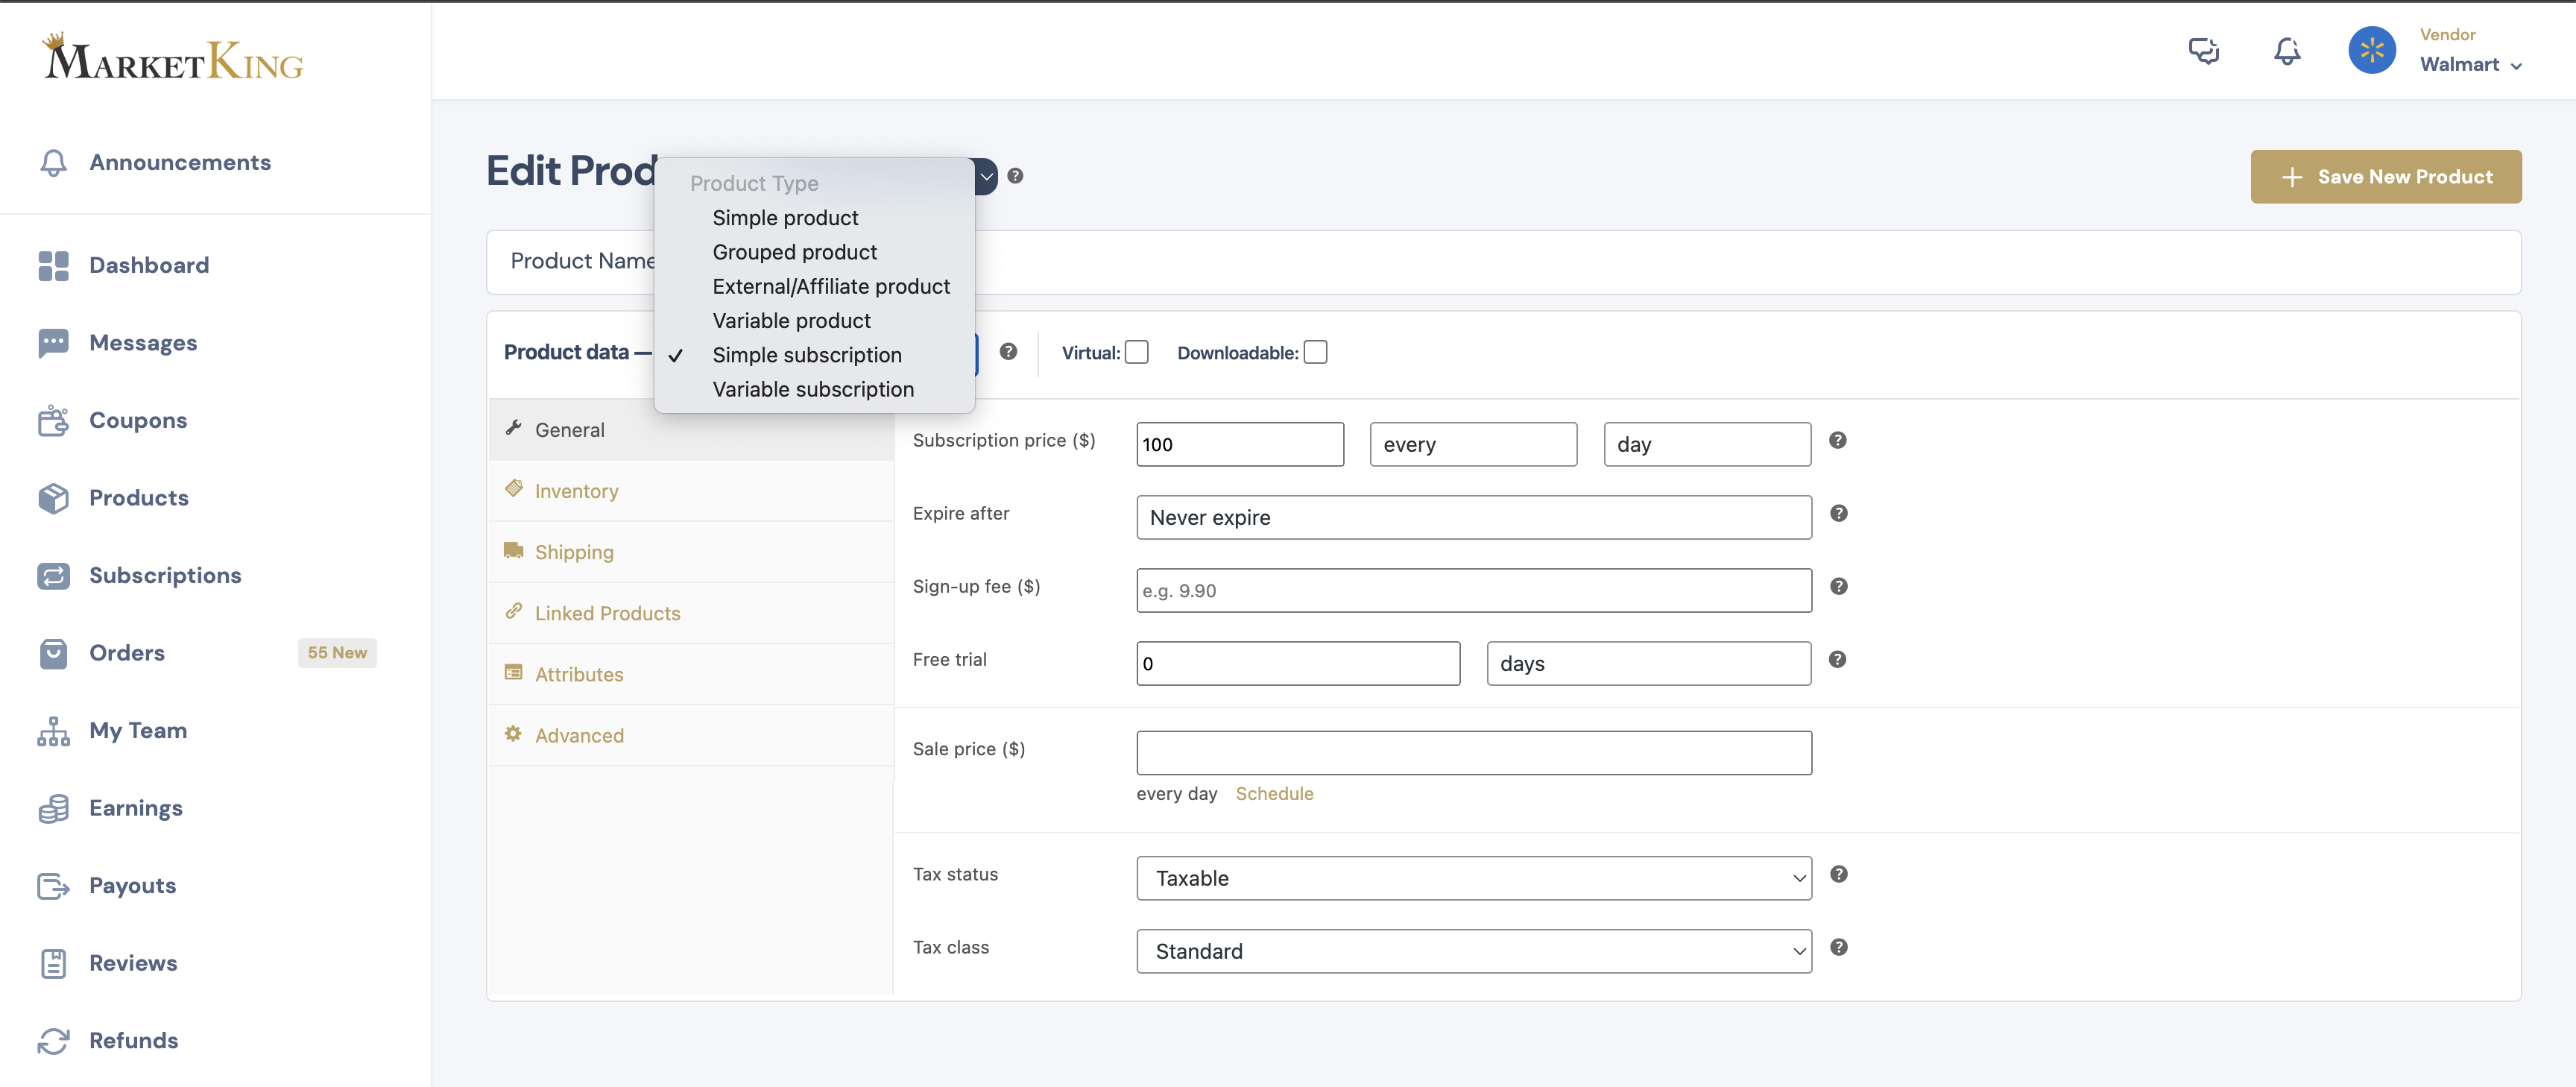The width and height of the screenshot is (2576, 1087).
Task: Click help icon for Expire after
Action: pyautogui.click(x=1838, y=513)
